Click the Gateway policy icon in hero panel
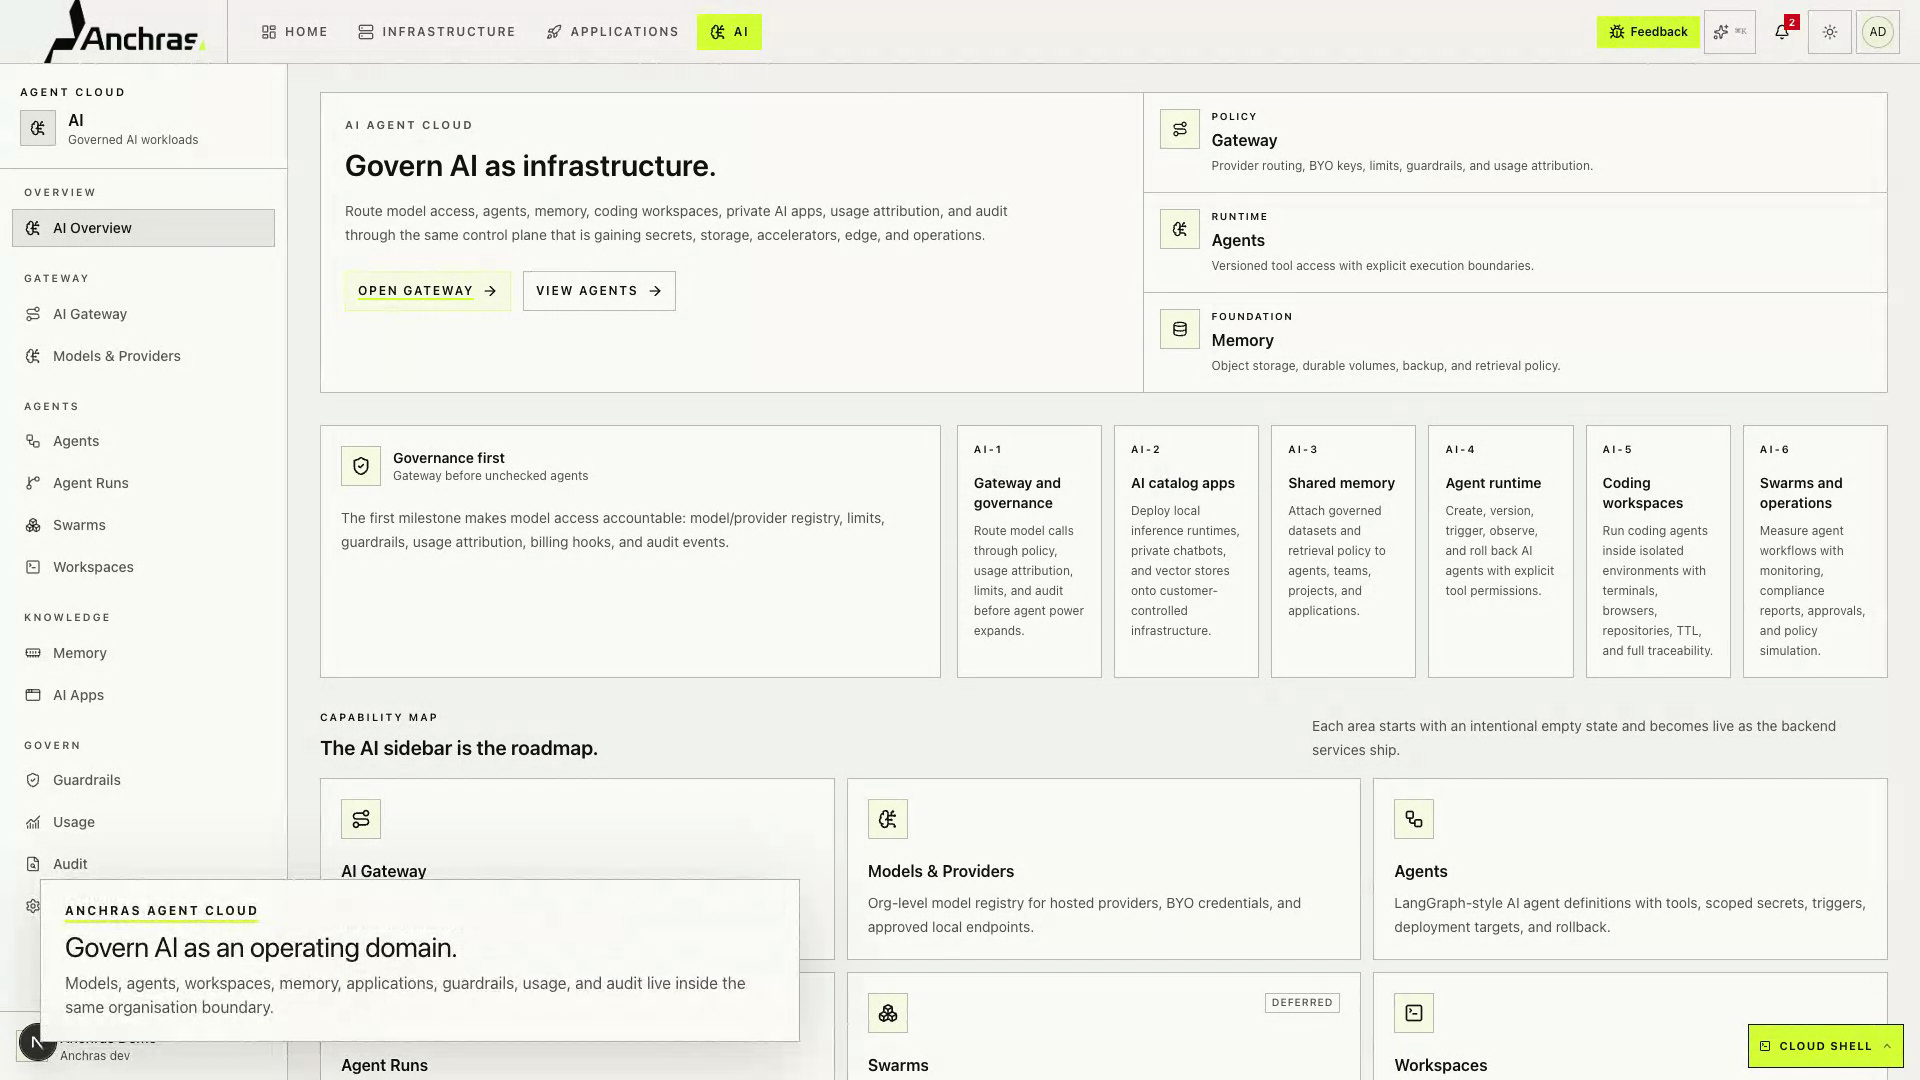1920x1080 pixels. [x=1180, y=129]
